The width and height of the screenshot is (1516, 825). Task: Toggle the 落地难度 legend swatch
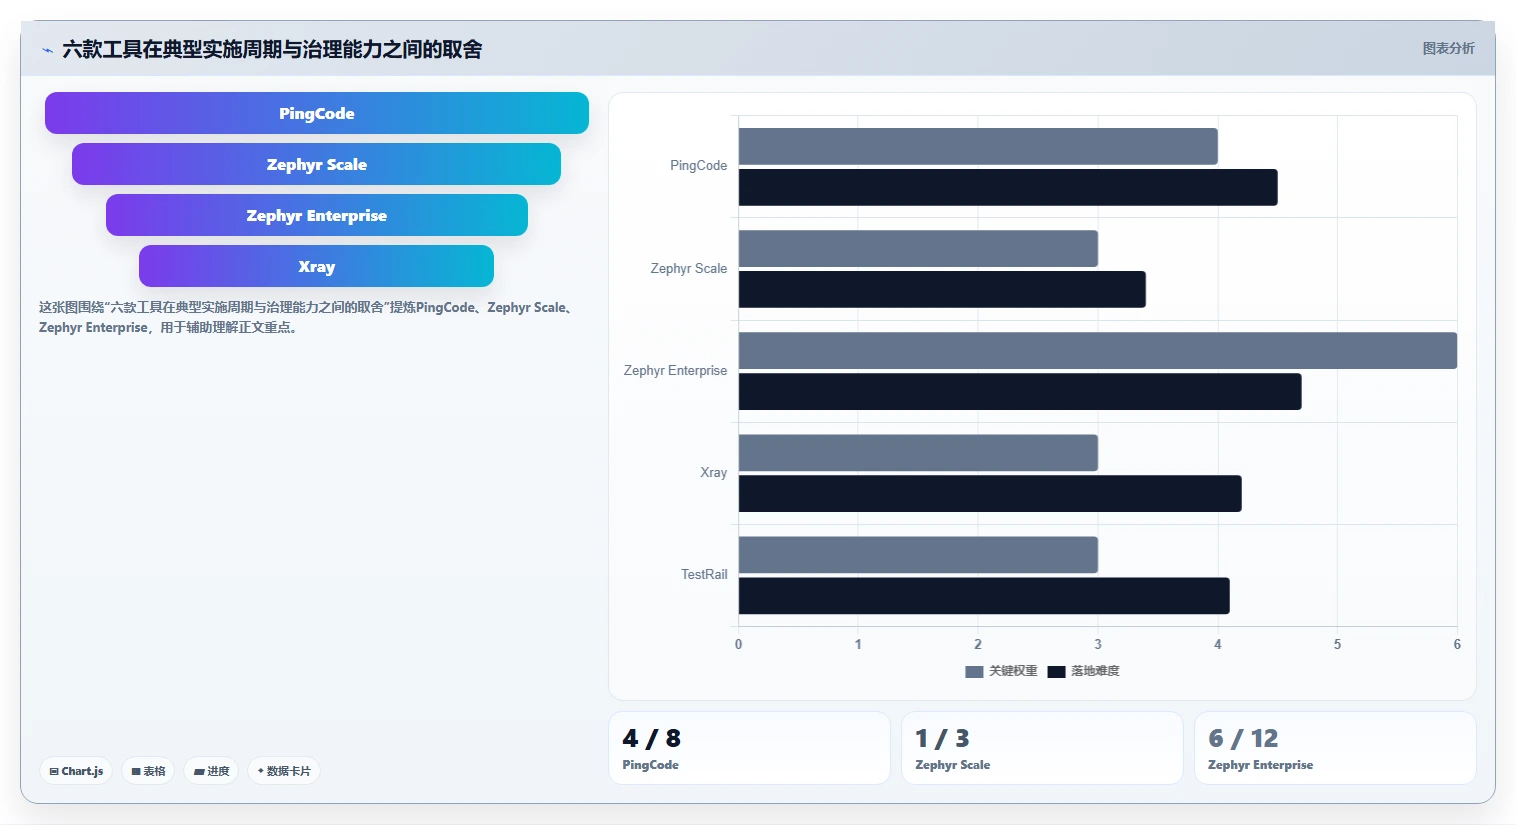coord(1056,672)
